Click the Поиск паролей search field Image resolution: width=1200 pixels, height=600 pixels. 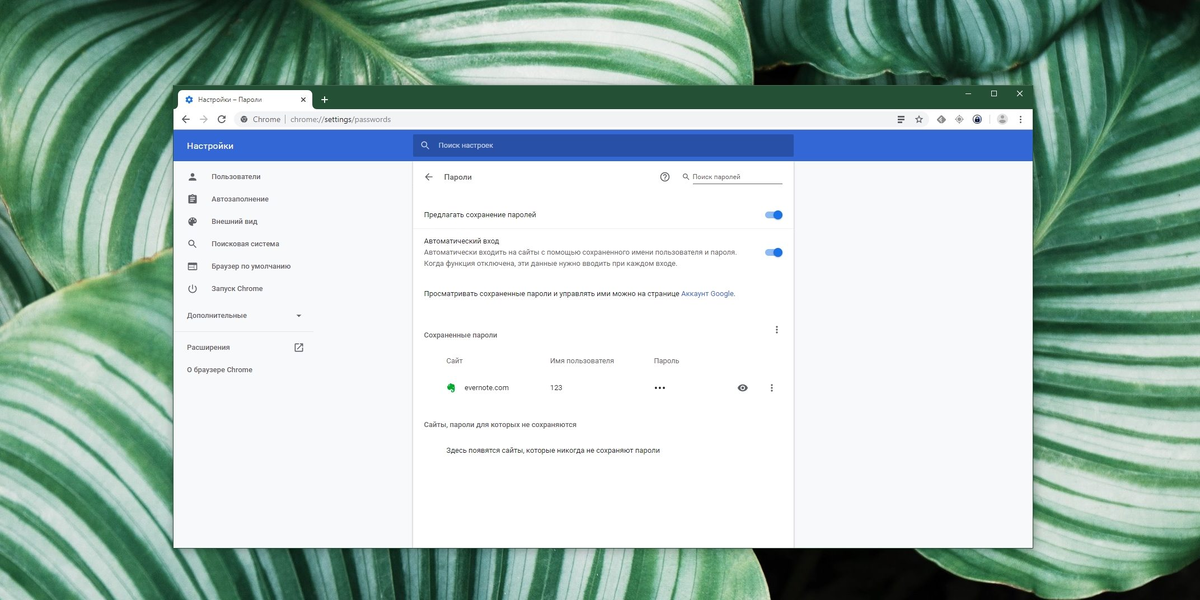[737, 177]
